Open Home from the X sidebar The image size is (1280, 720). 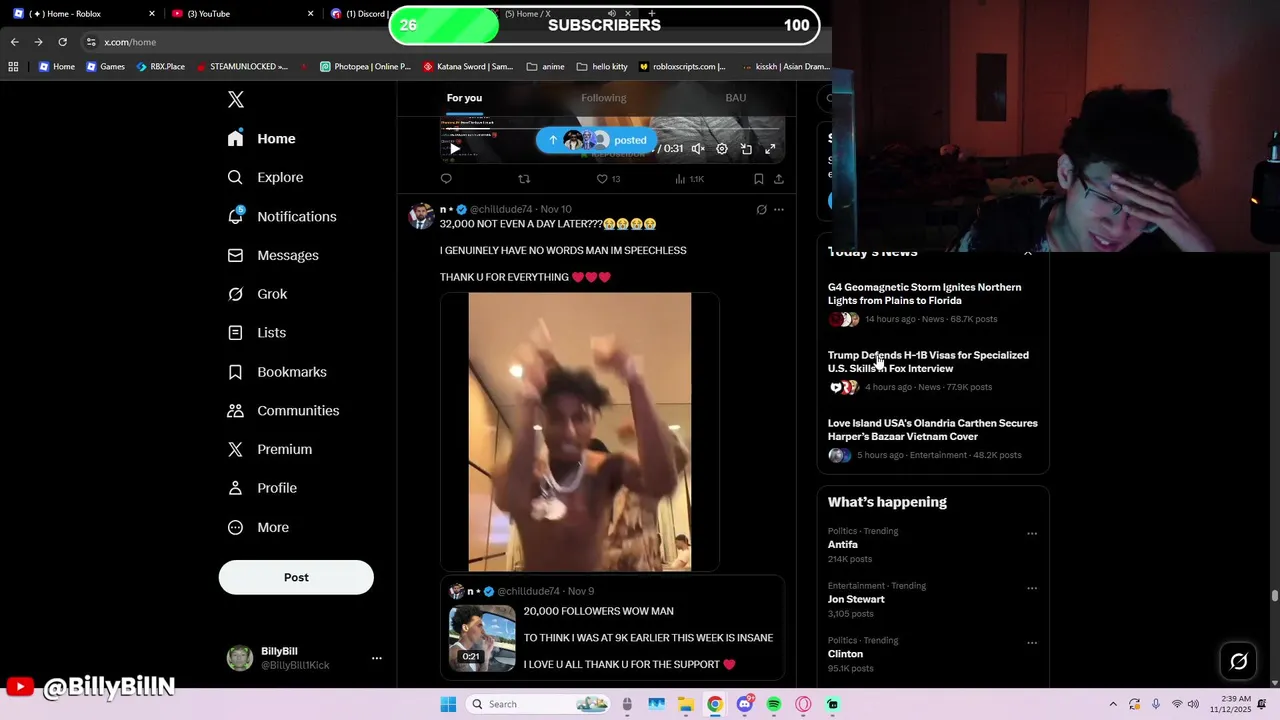(262, 139)
